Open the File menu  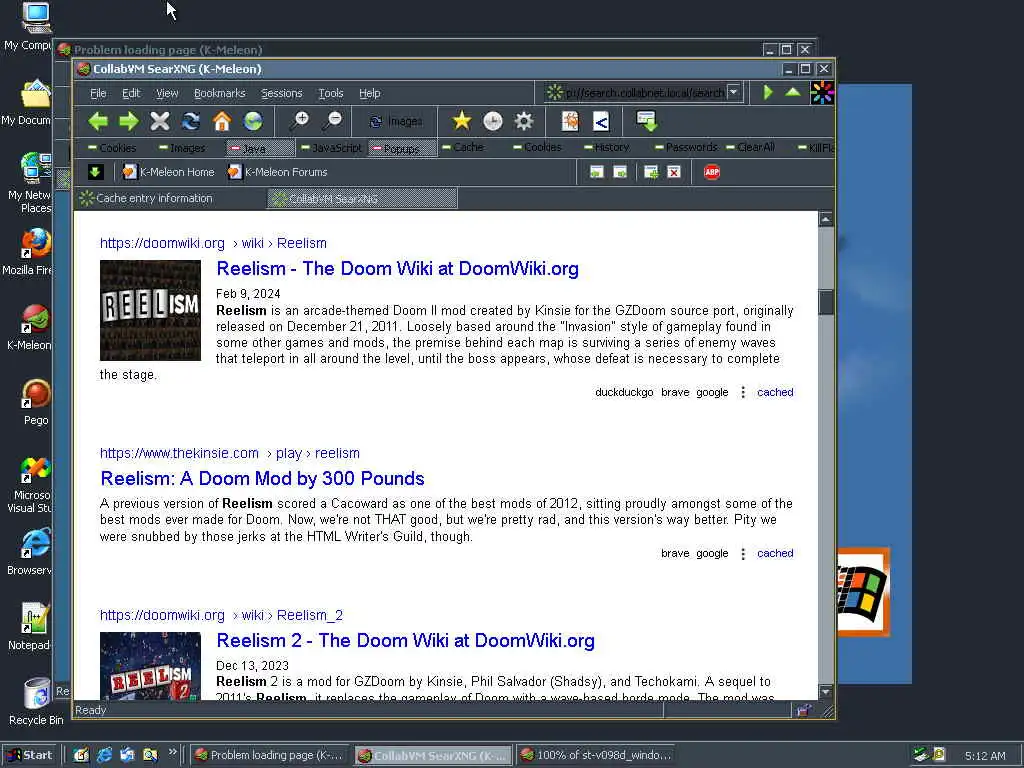[x=98, y=93]
